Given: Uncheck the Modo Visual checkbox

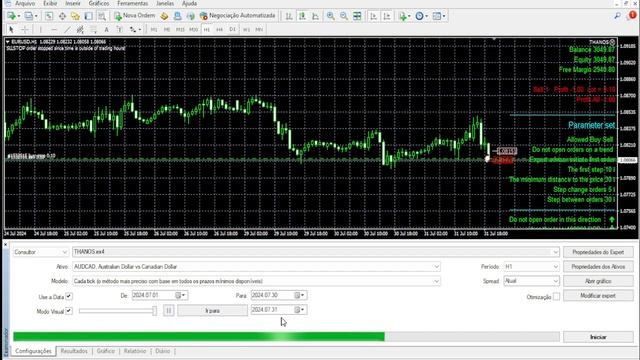Looking at the screenshot, I should 69,311.
